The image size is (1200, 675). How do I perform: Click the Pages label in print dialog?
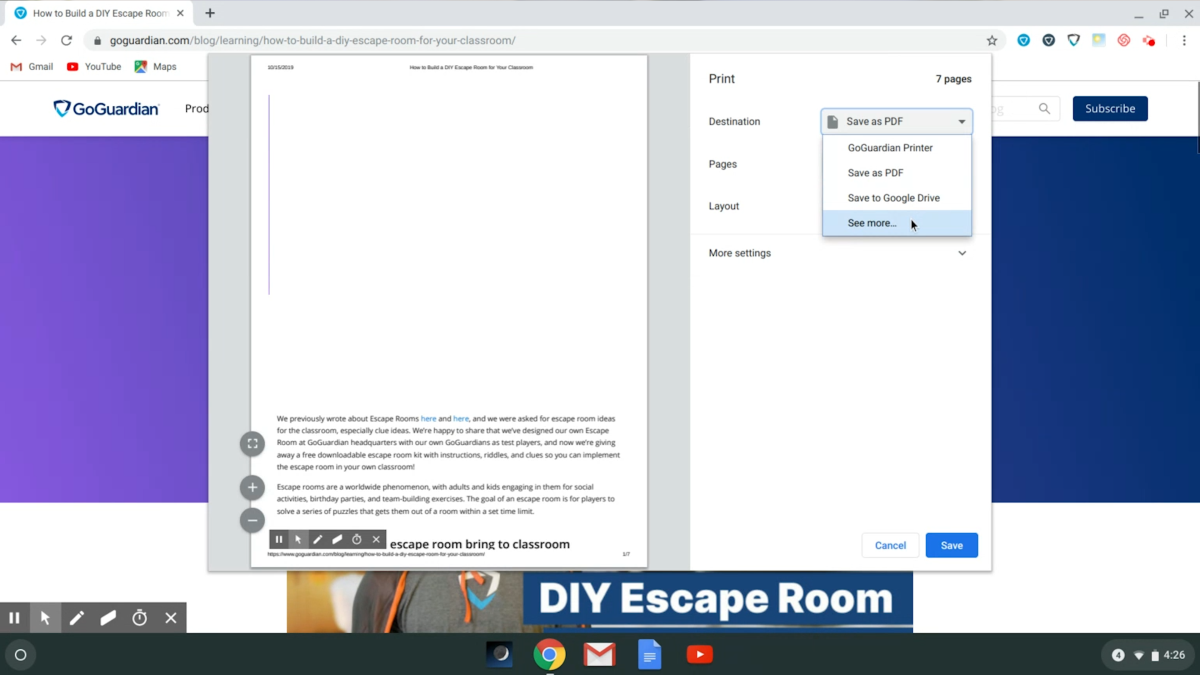[723, 164]
